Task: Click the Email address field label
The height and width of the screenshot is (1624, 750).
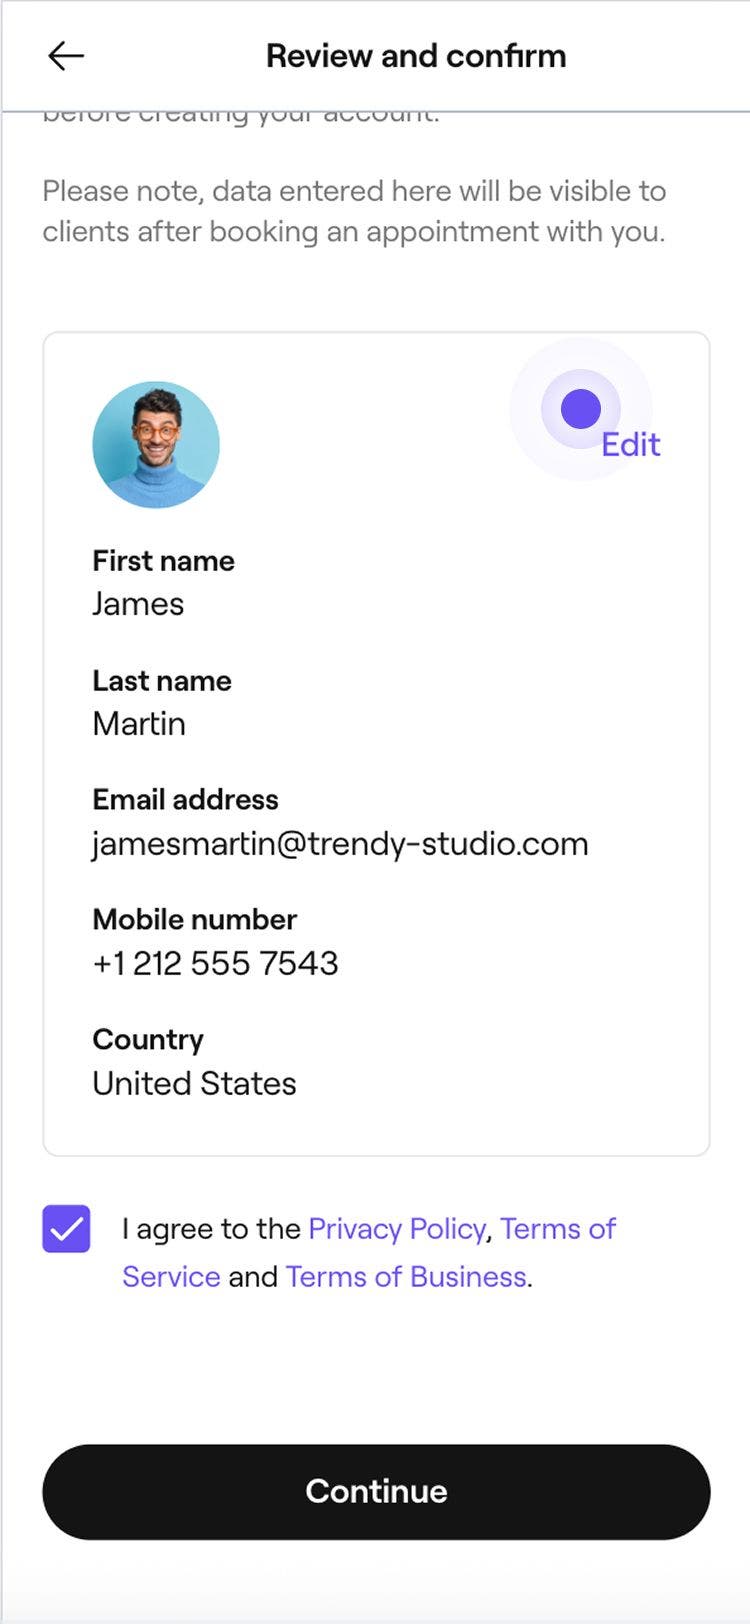Action: [x=185, y=800]
